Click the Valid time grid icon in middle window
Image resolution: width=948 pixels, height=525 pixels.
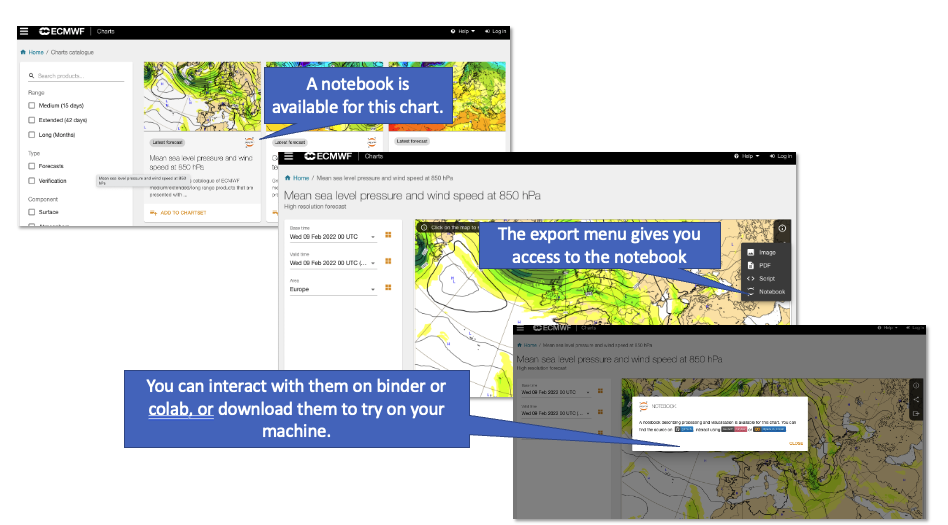coord(388,261)
